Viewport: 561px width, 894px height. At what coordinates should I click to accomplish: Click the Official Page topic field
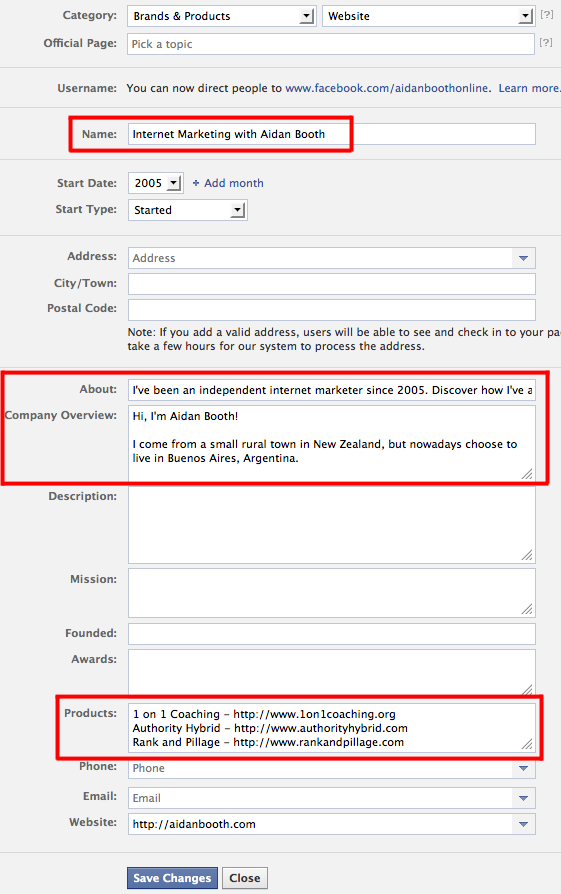331,44
